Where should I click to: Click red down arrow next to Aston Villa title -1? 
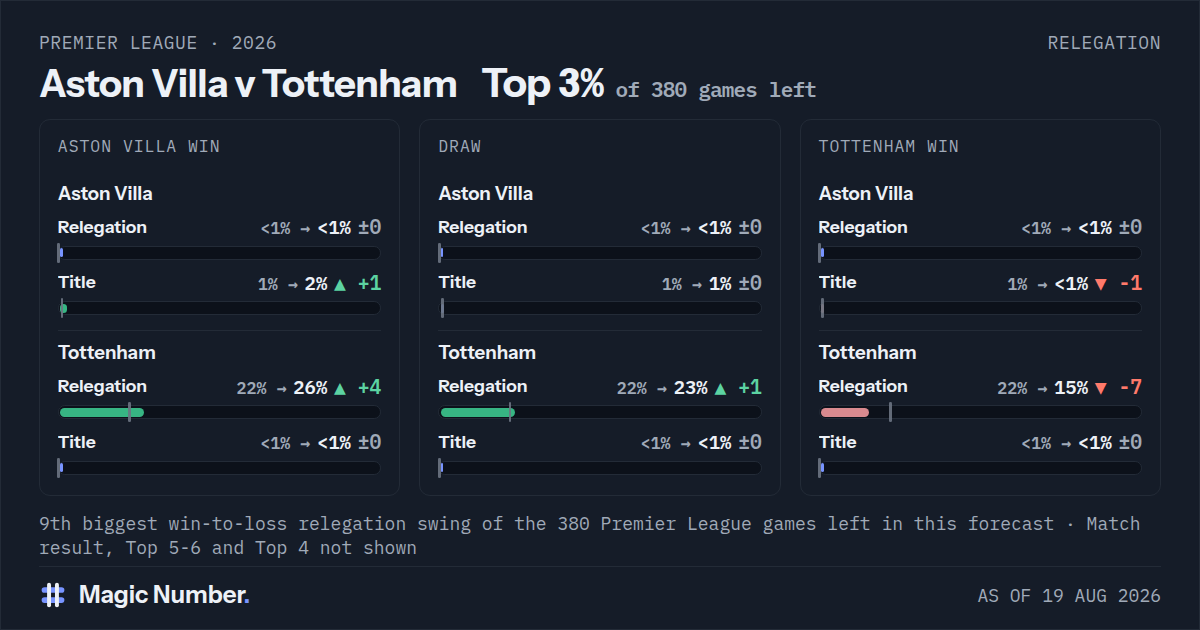pyautogui.click(x=1101, y=284)
